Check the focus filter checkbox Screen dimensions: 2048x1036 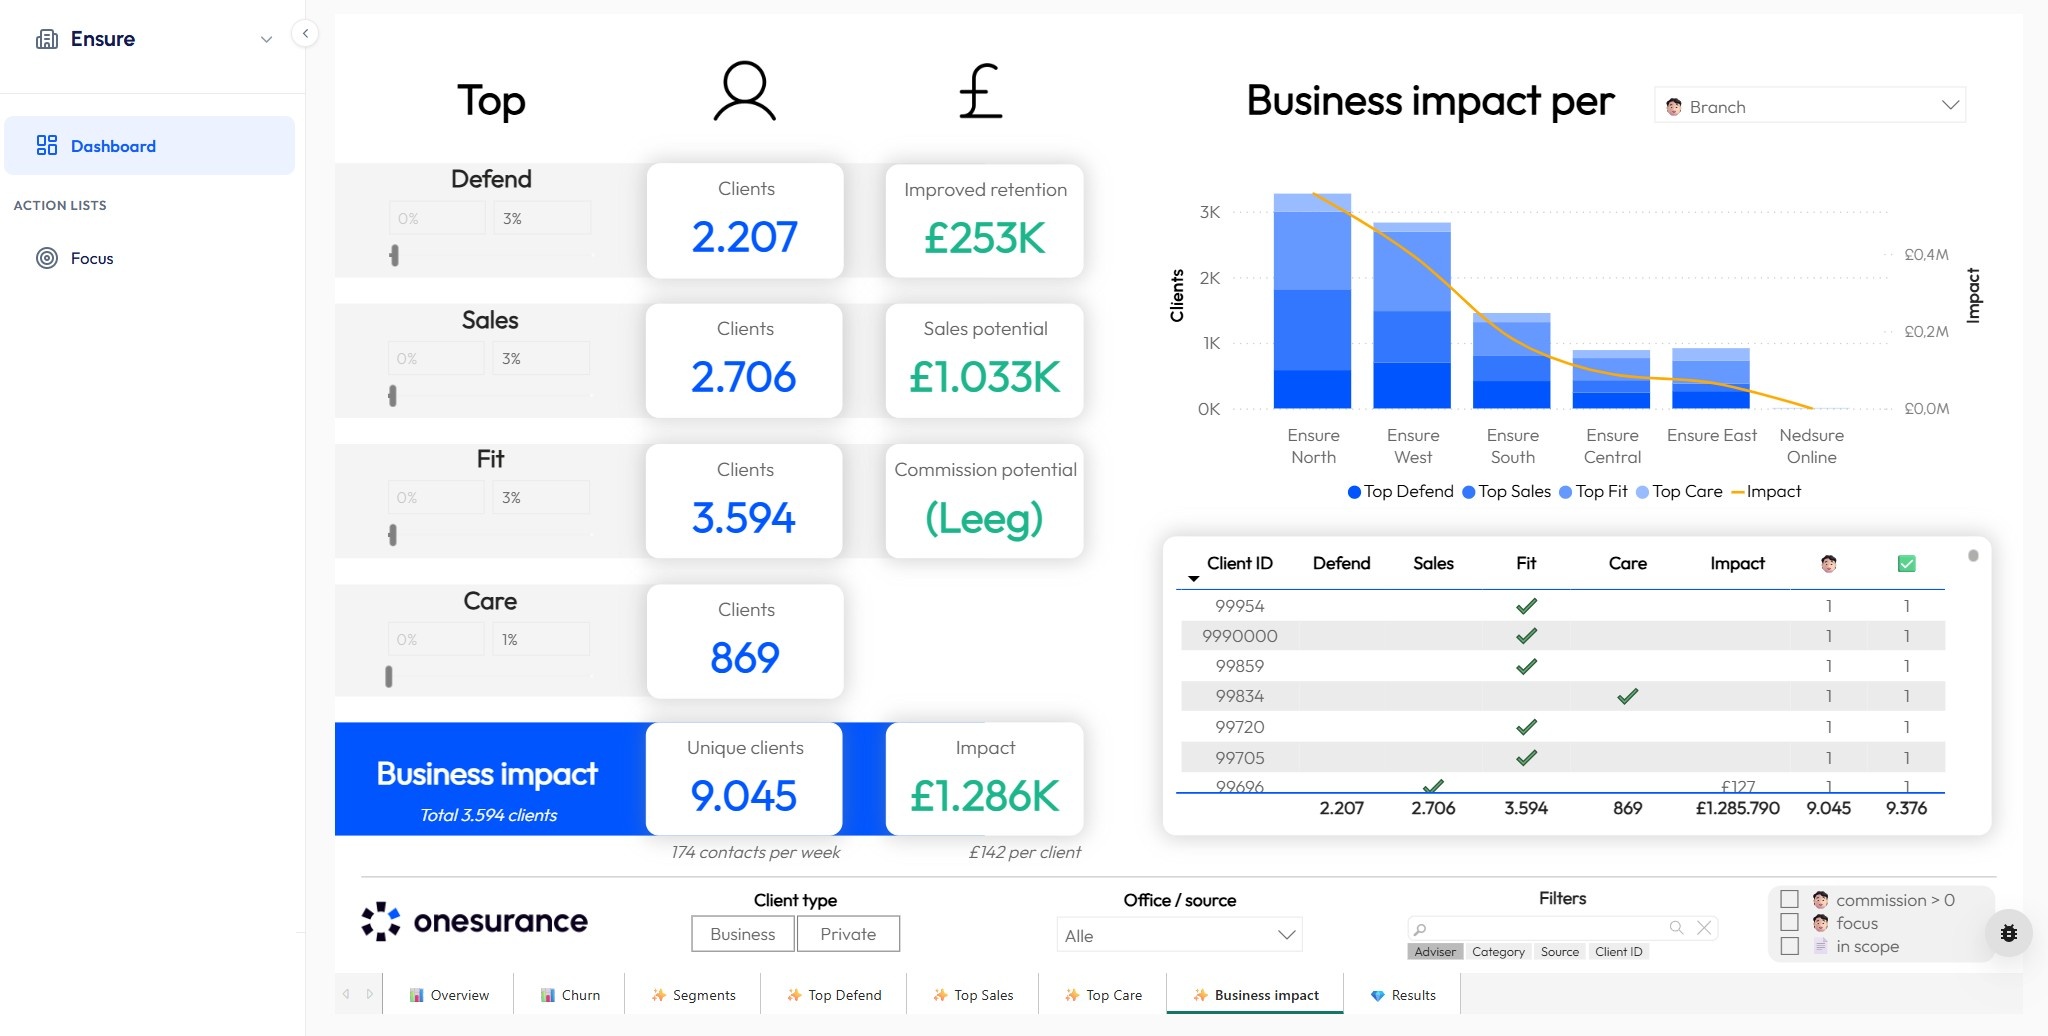(x=1788, y=922)
